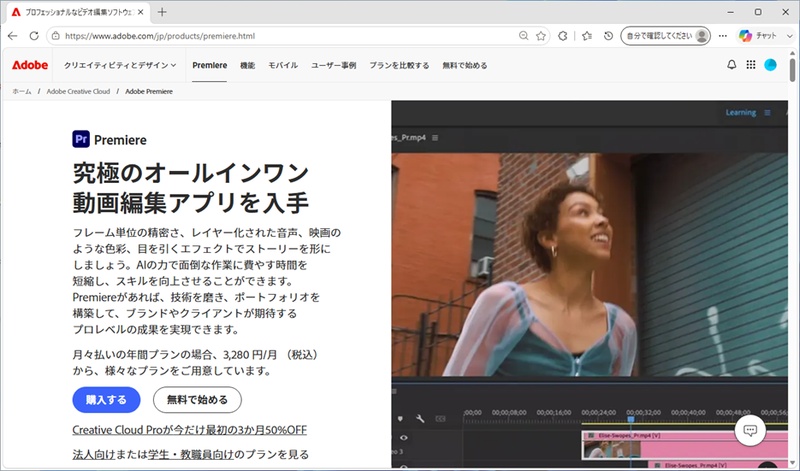This screenshot has height=471, width=800.
Task: Open 無料で始める in the nav bar
Action: pyautogui.click(x=465, y=65)
